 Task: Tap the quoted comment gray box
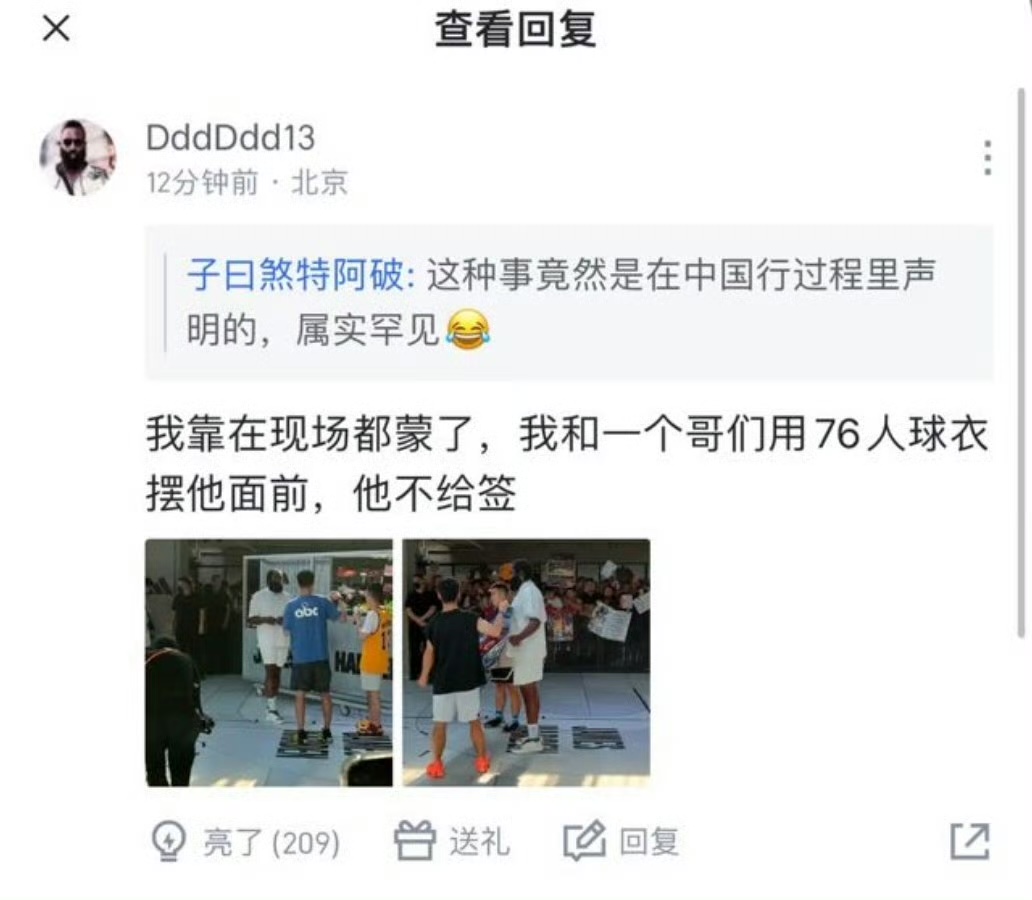coord(569,302)
